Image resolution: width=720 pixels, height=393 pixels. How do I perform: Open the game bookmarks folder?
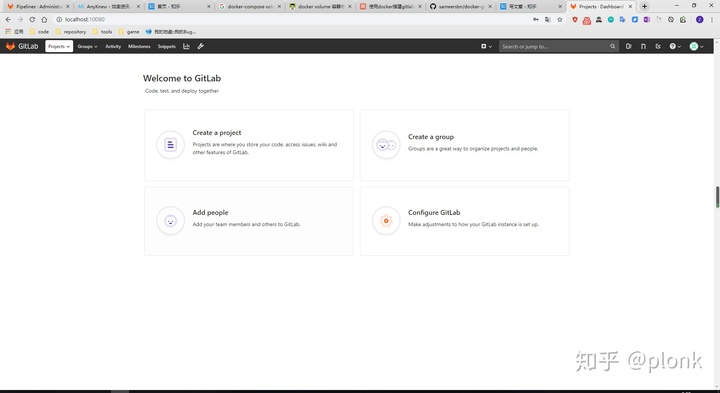coord(129,32)
